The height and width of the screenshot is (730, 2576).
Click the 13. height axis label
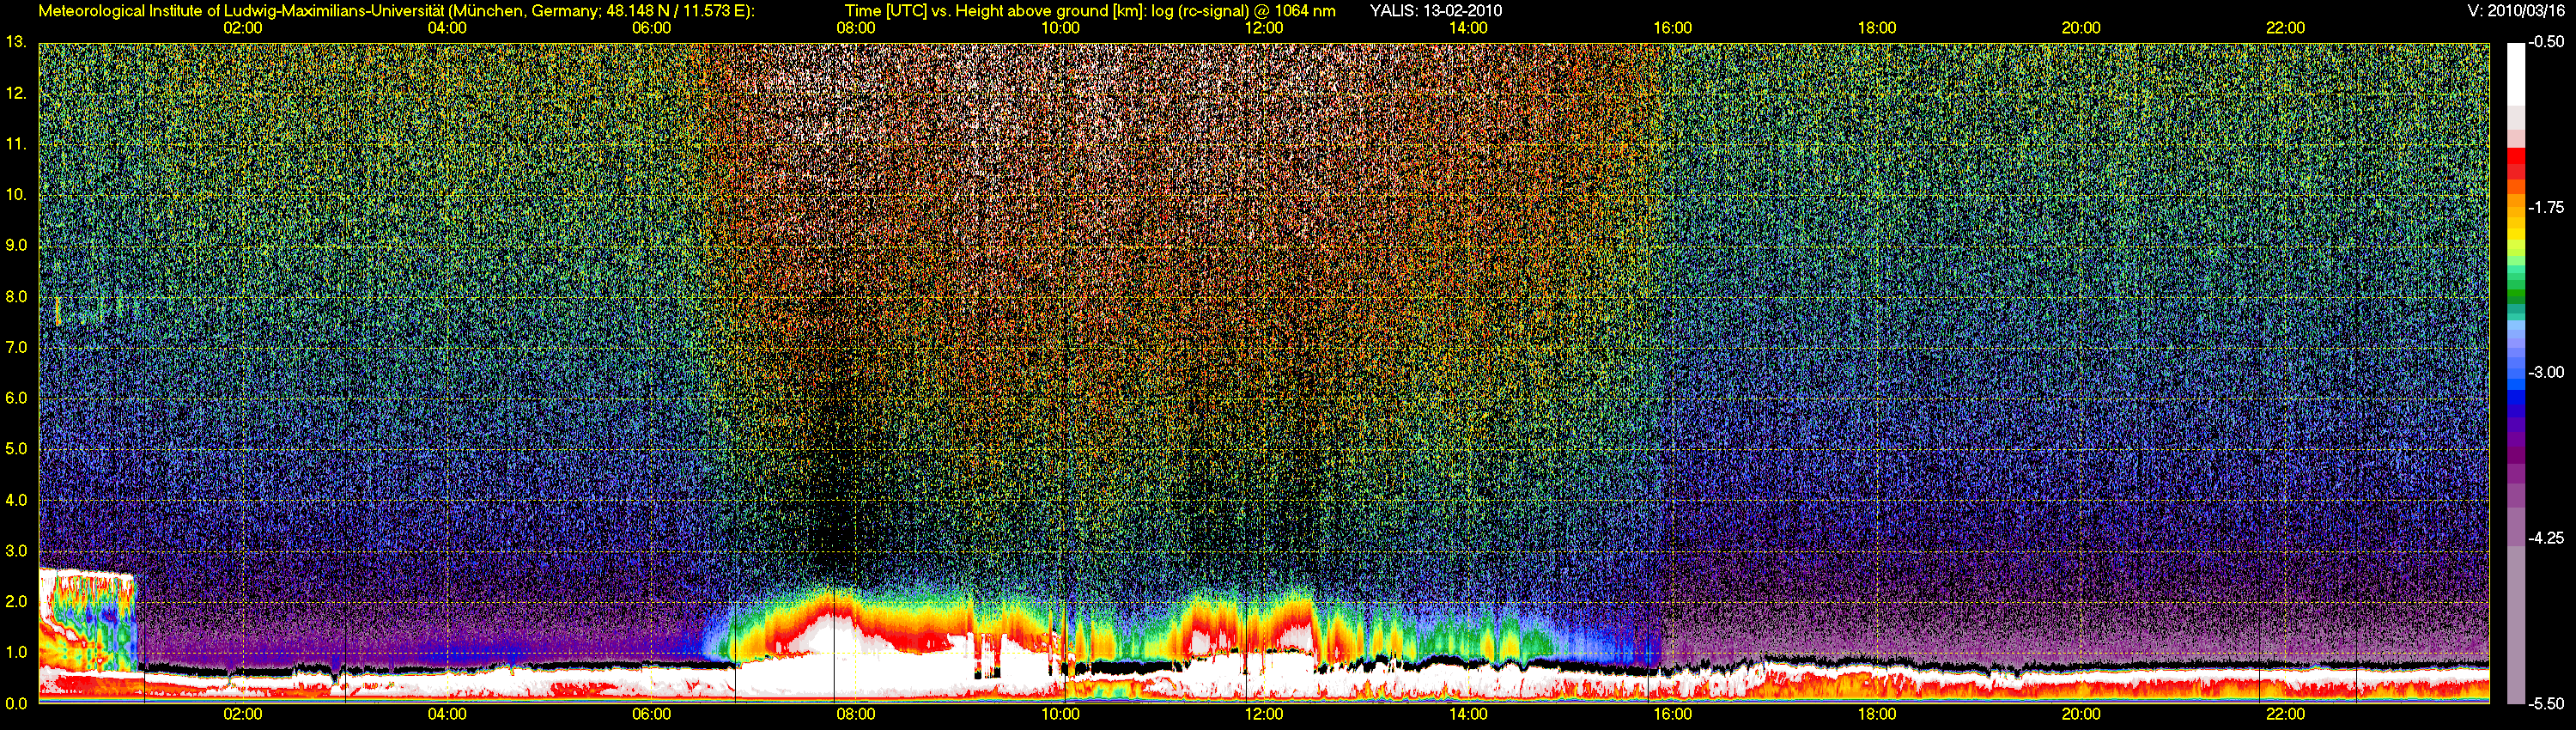[x=16, y=42]
